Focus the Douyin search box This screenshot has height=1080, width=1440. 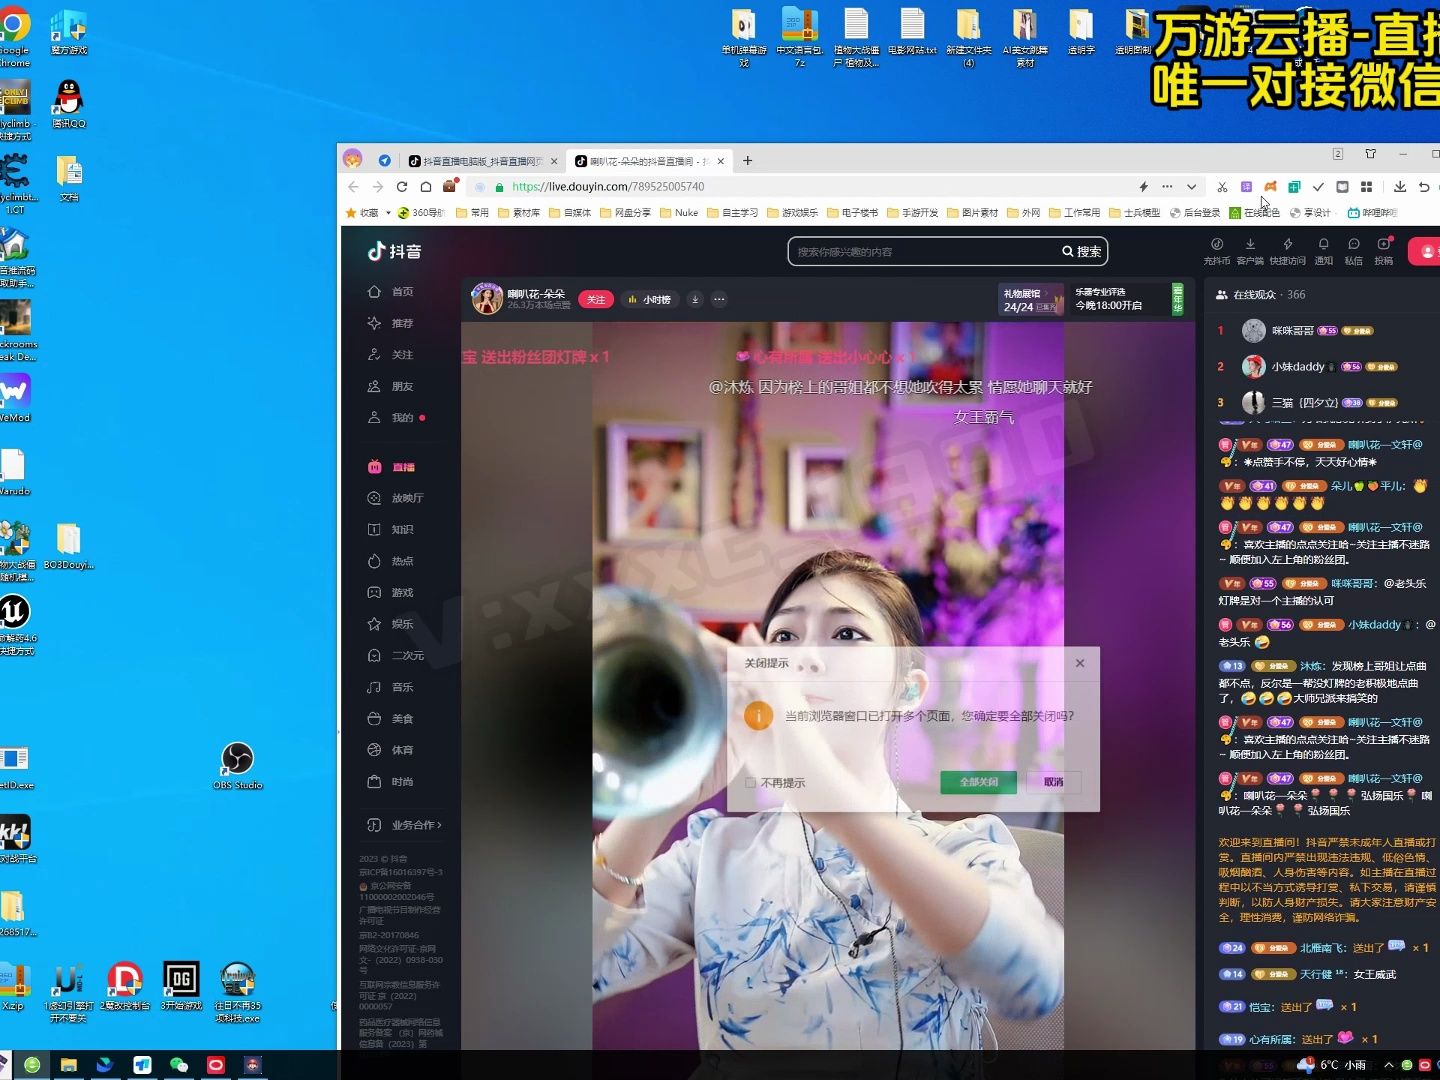925,252
